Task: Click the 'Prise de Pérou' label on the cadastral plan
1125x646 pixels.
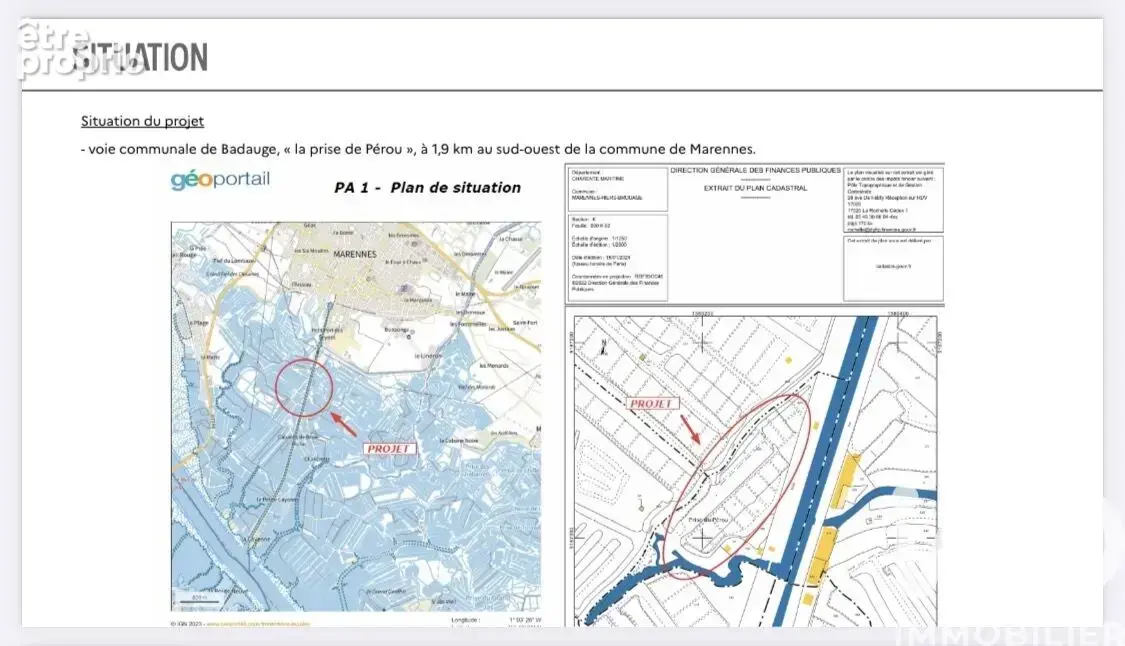Action: (x=708, y=519)
